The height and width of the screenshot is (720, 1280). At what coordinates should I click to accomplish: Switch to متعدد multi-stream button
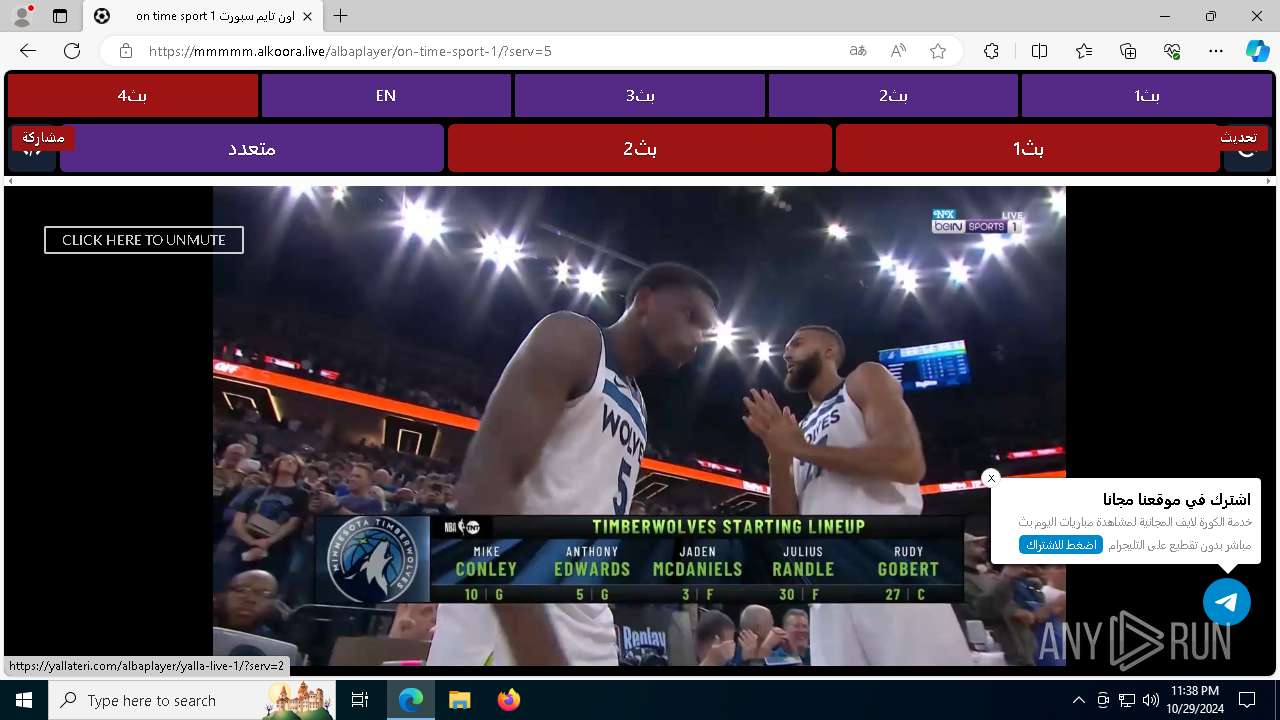(x=252, y=148)
